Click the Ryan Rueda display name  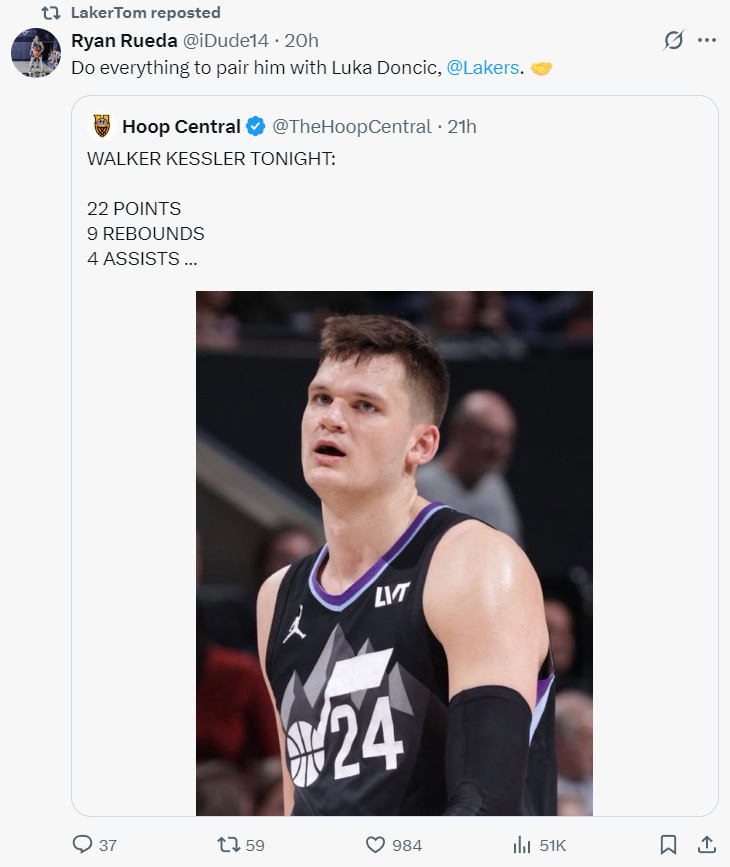(x=124, y=40)
